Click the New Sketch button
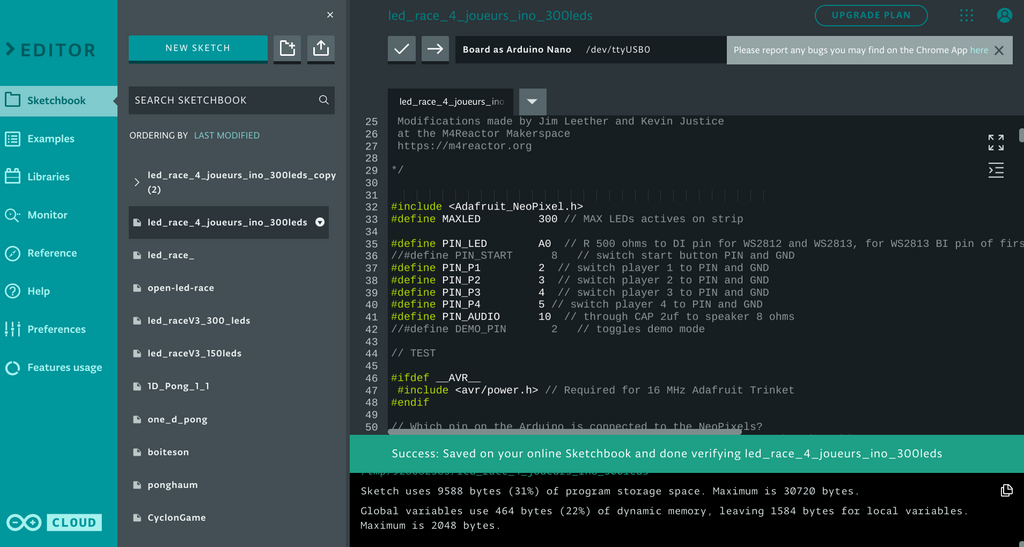 tap(198, 48)
